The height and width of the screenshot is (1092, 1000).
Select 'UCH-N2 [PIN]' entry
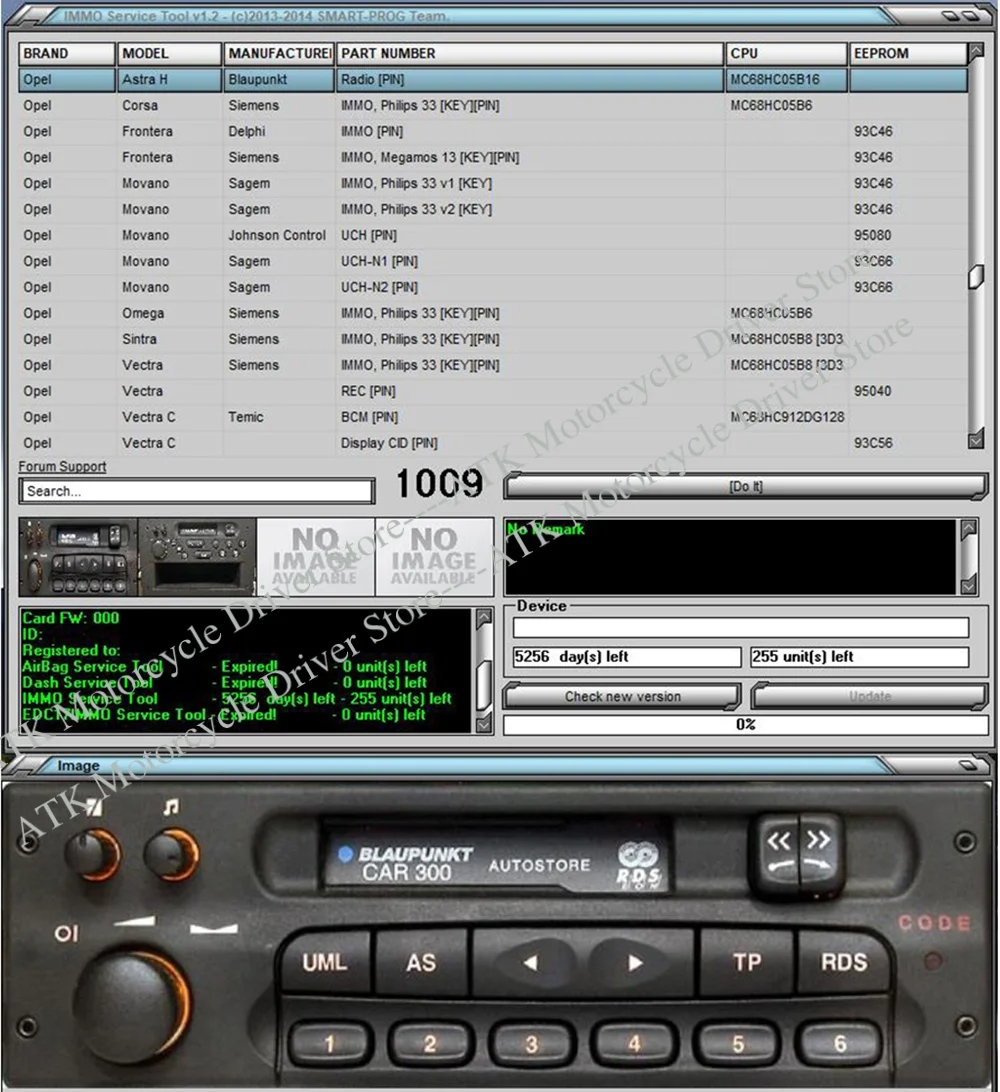pos(380,287)
